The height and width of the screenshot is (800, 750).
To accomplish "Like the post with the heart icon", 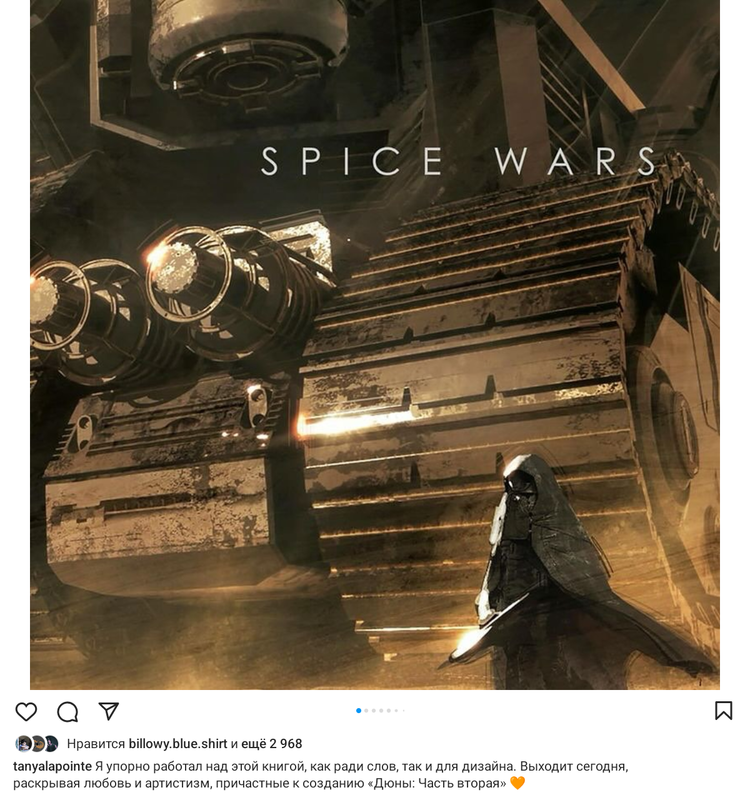I will pyautogui.click(x=26, y=712).
